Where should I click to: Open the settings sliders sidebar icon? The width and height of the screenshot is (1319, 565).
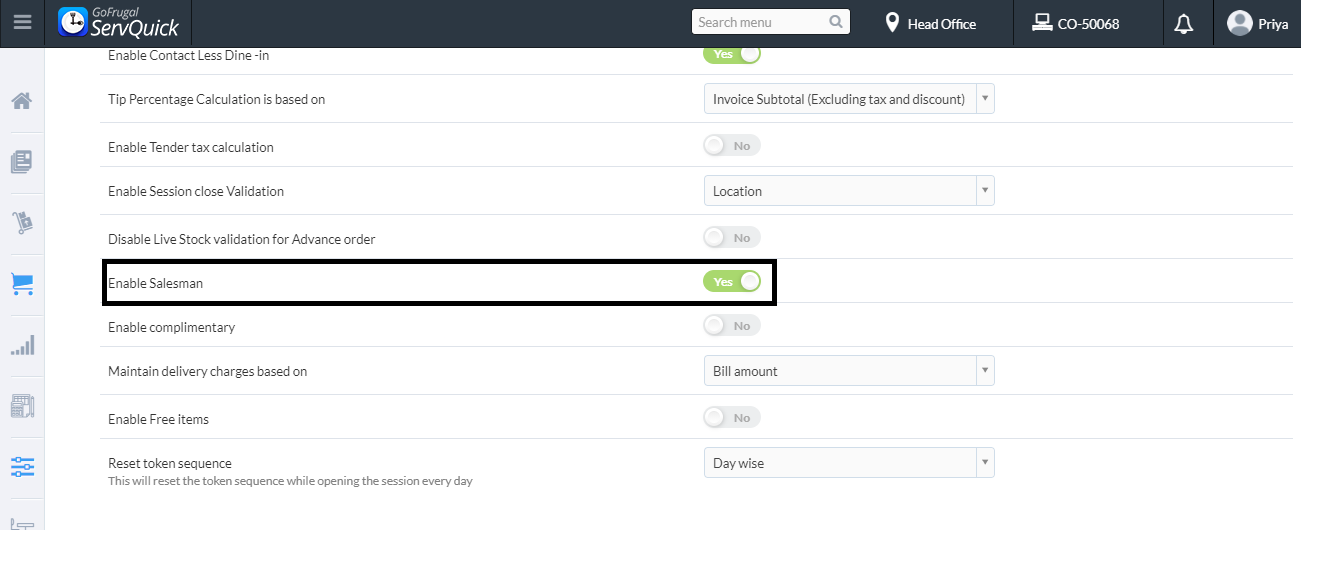click(22, 466)
